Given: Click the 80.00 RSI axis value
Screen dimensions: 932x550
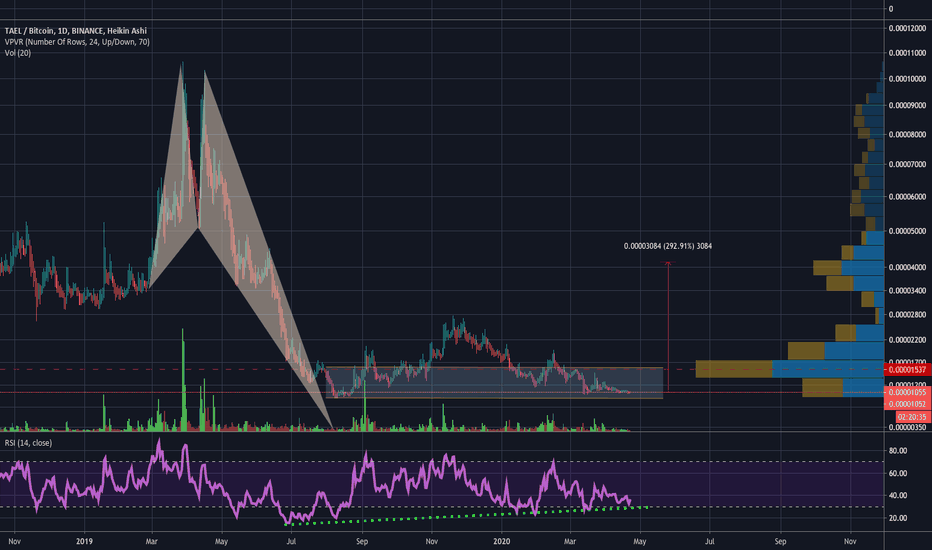Looking at the screenshot, I should coord(898,451).
